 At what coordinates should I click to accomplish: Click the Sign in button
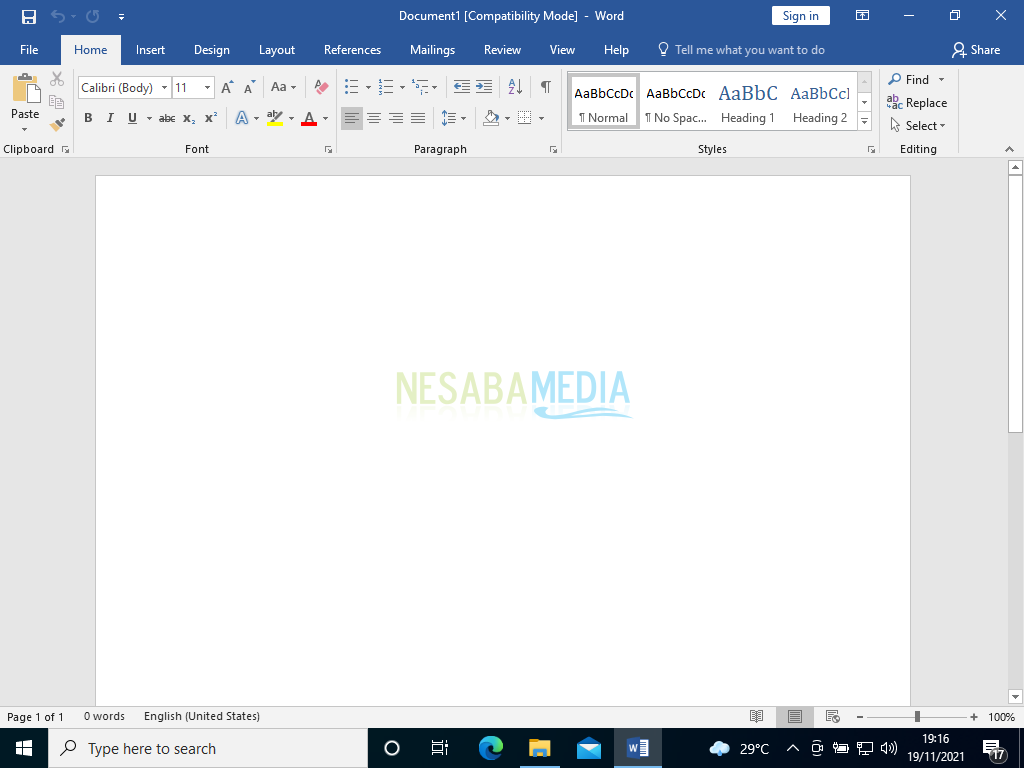click(x=801, y=16)
